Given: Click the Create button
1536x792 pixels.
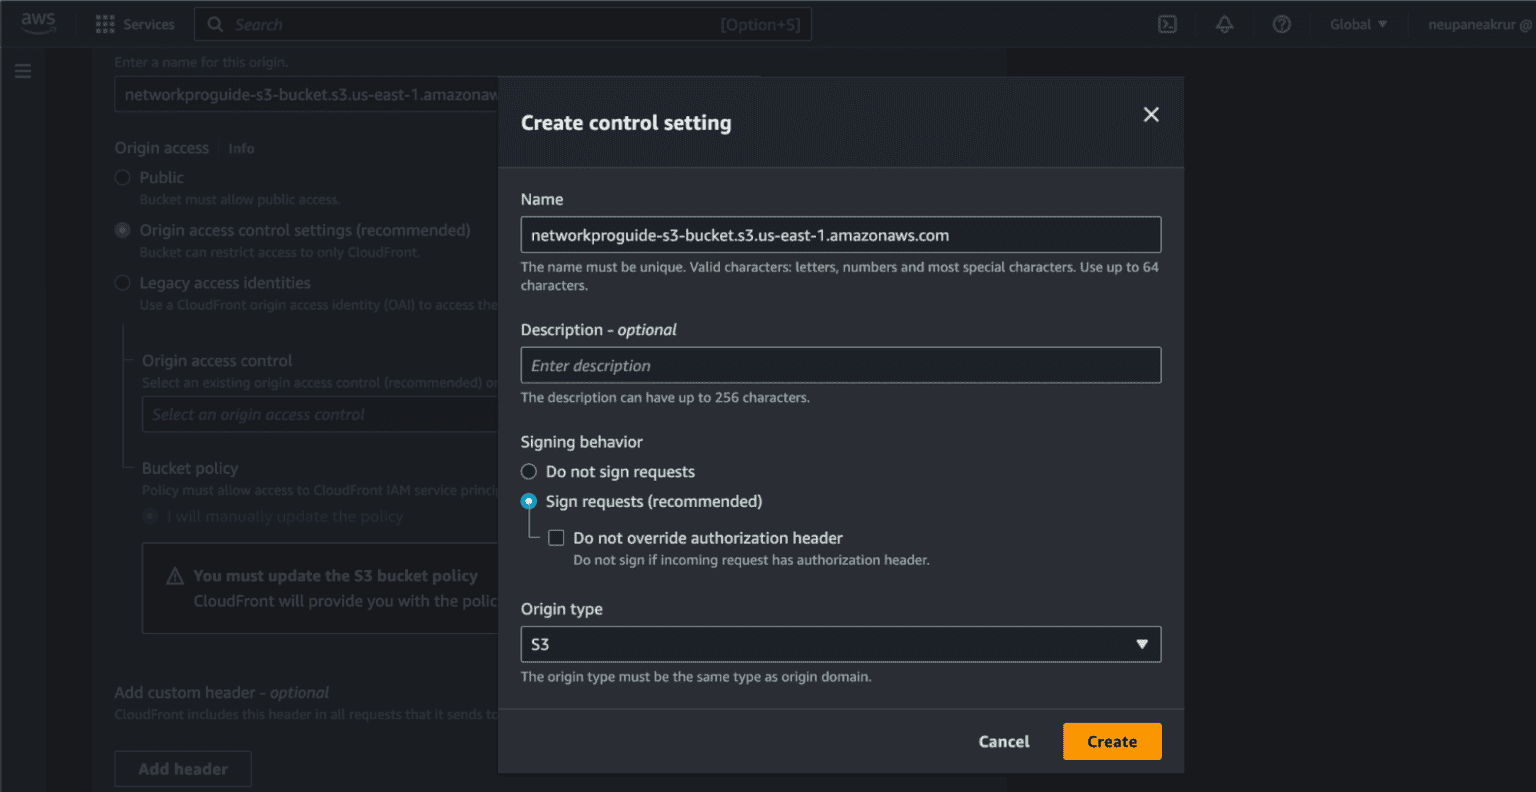Looking at the screenshot, I should point(1111,741).
